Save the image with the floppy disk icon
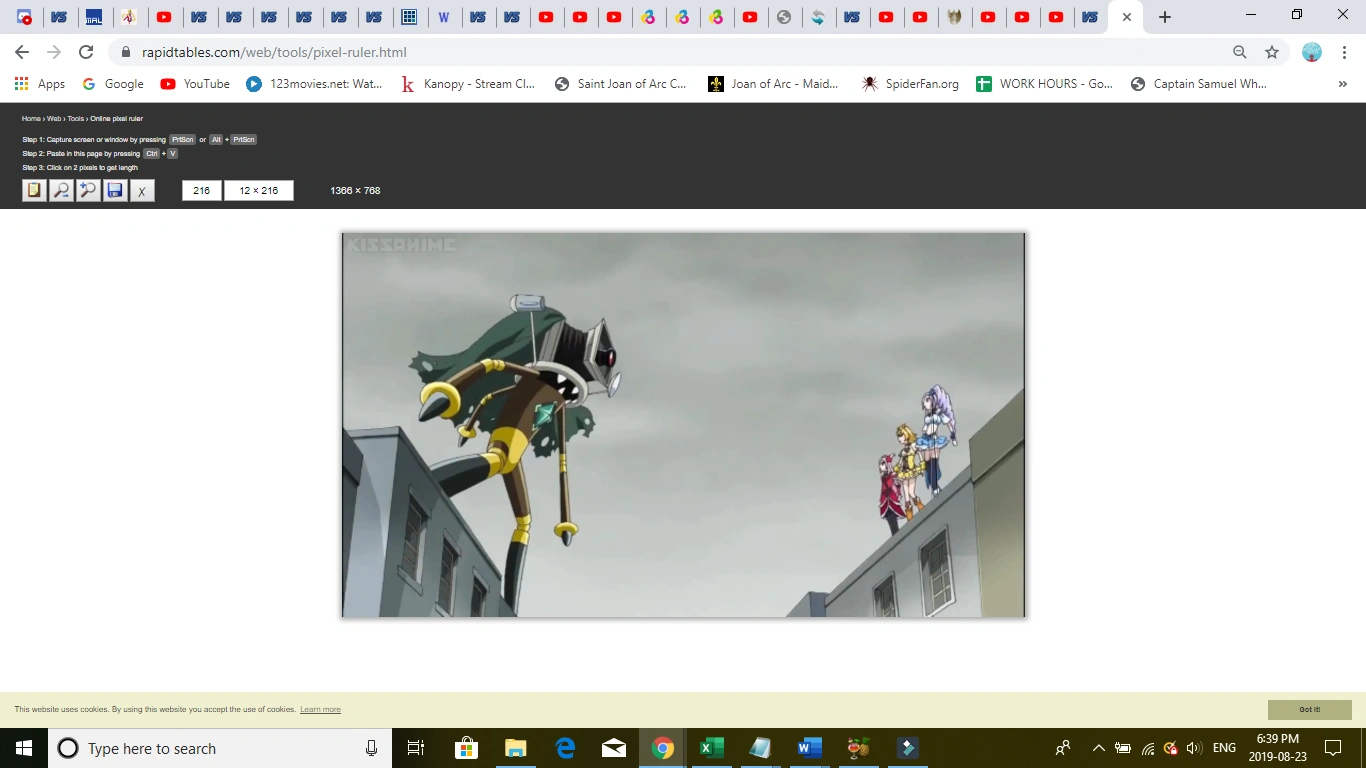Viewport: 1366px width, 768px height. 115,190
